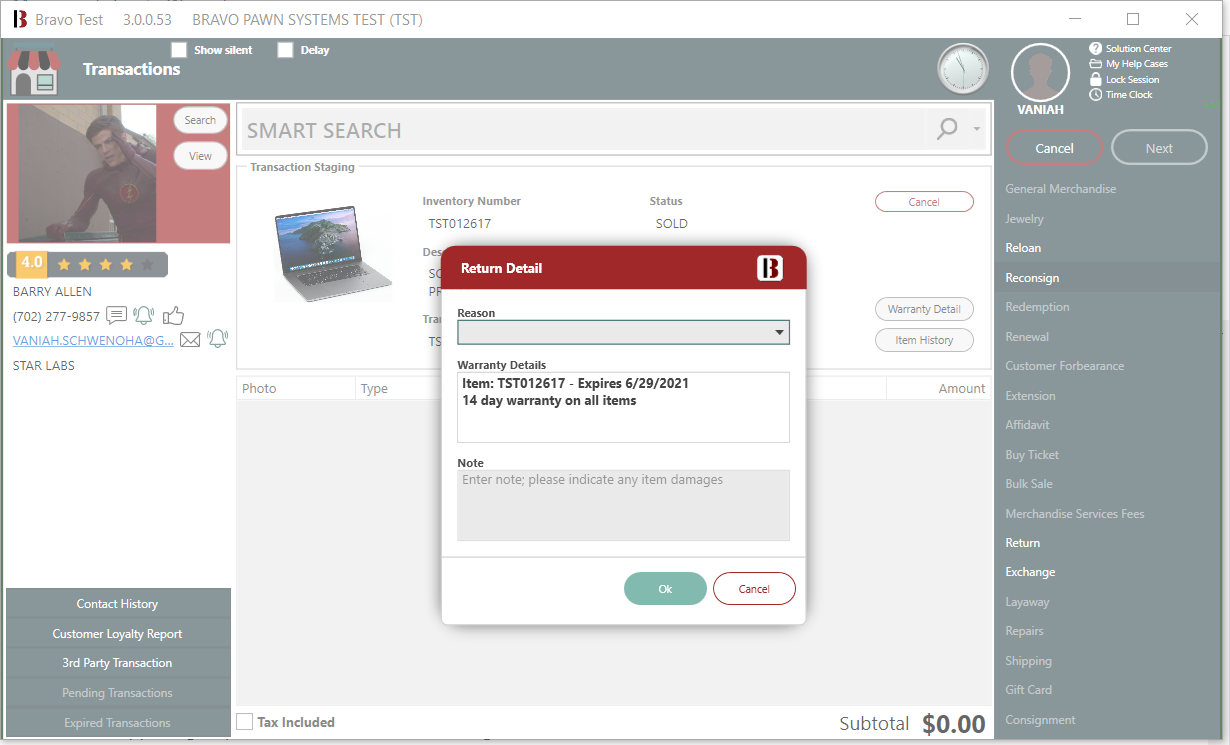Click into the SMART SEARCH field
Image resolution: width=1230 pixels, height=745 pixels.
coord(585,130)
